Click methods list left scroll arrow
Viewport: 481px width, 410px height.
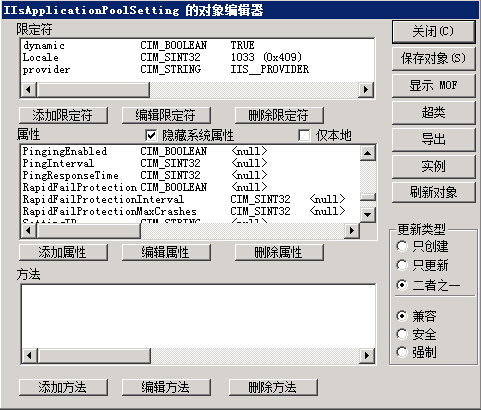coord(29,355)
